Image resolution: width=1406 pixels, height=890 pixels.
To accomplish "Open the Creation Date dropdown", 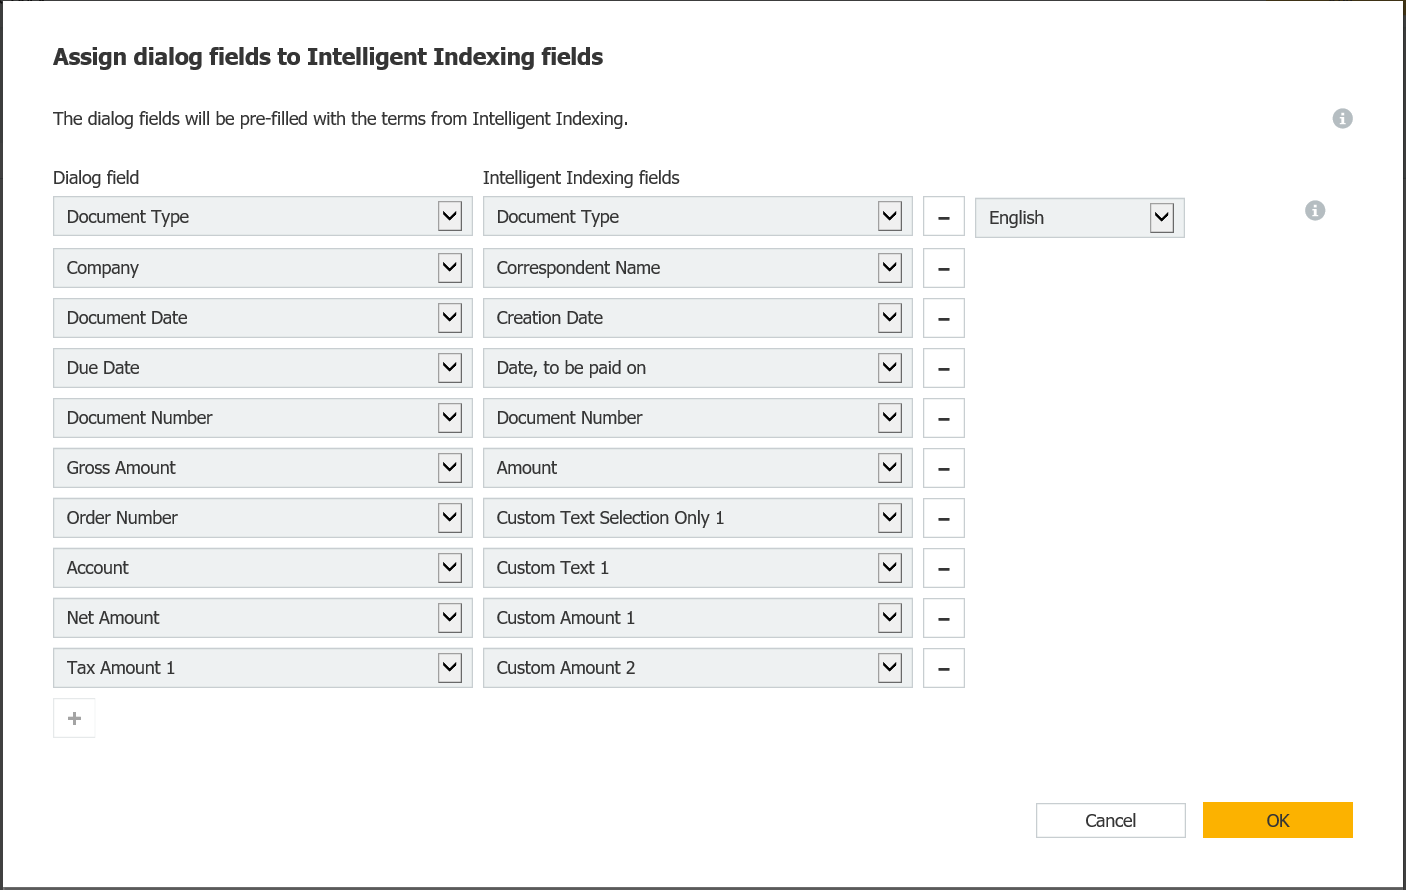I will point(890,317).
